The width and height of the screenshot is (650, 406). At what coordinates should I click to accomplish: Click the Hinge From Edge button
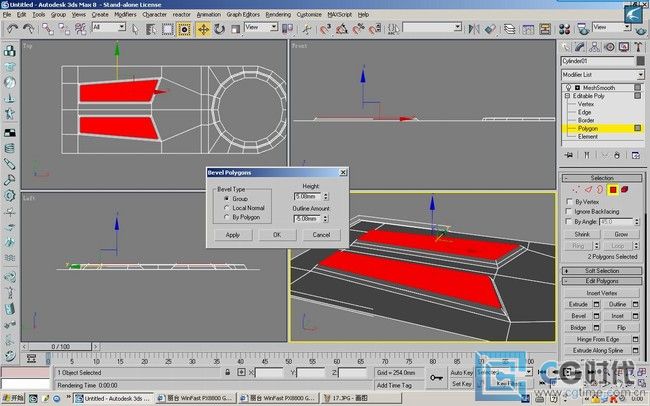click(598, 339)
